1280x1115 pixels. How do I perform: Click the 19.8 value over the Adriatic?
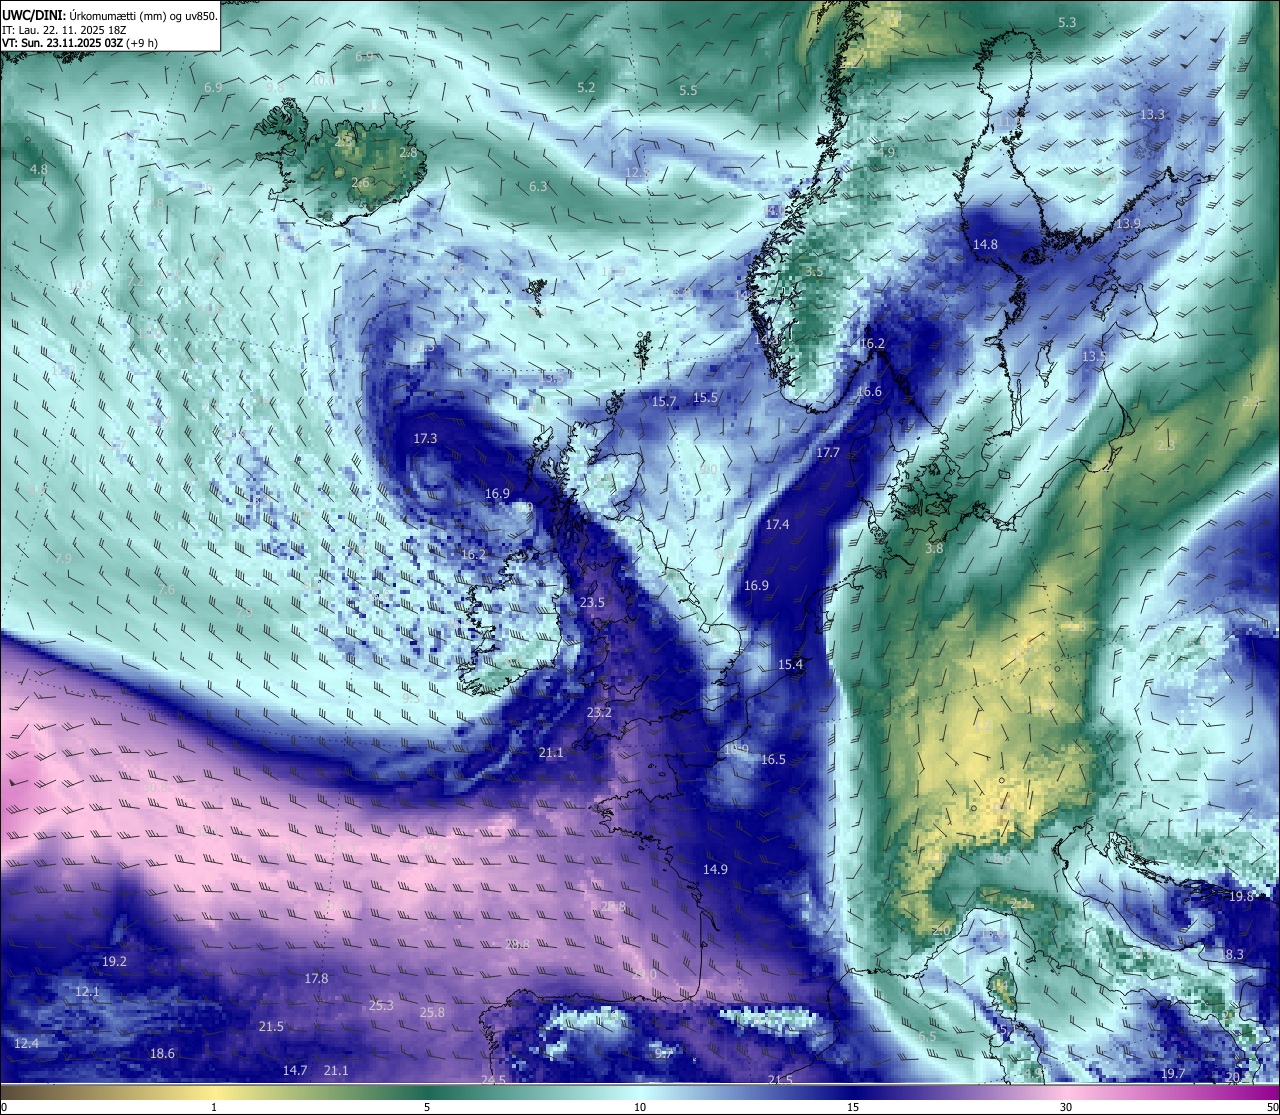[x=1241, y=898]
